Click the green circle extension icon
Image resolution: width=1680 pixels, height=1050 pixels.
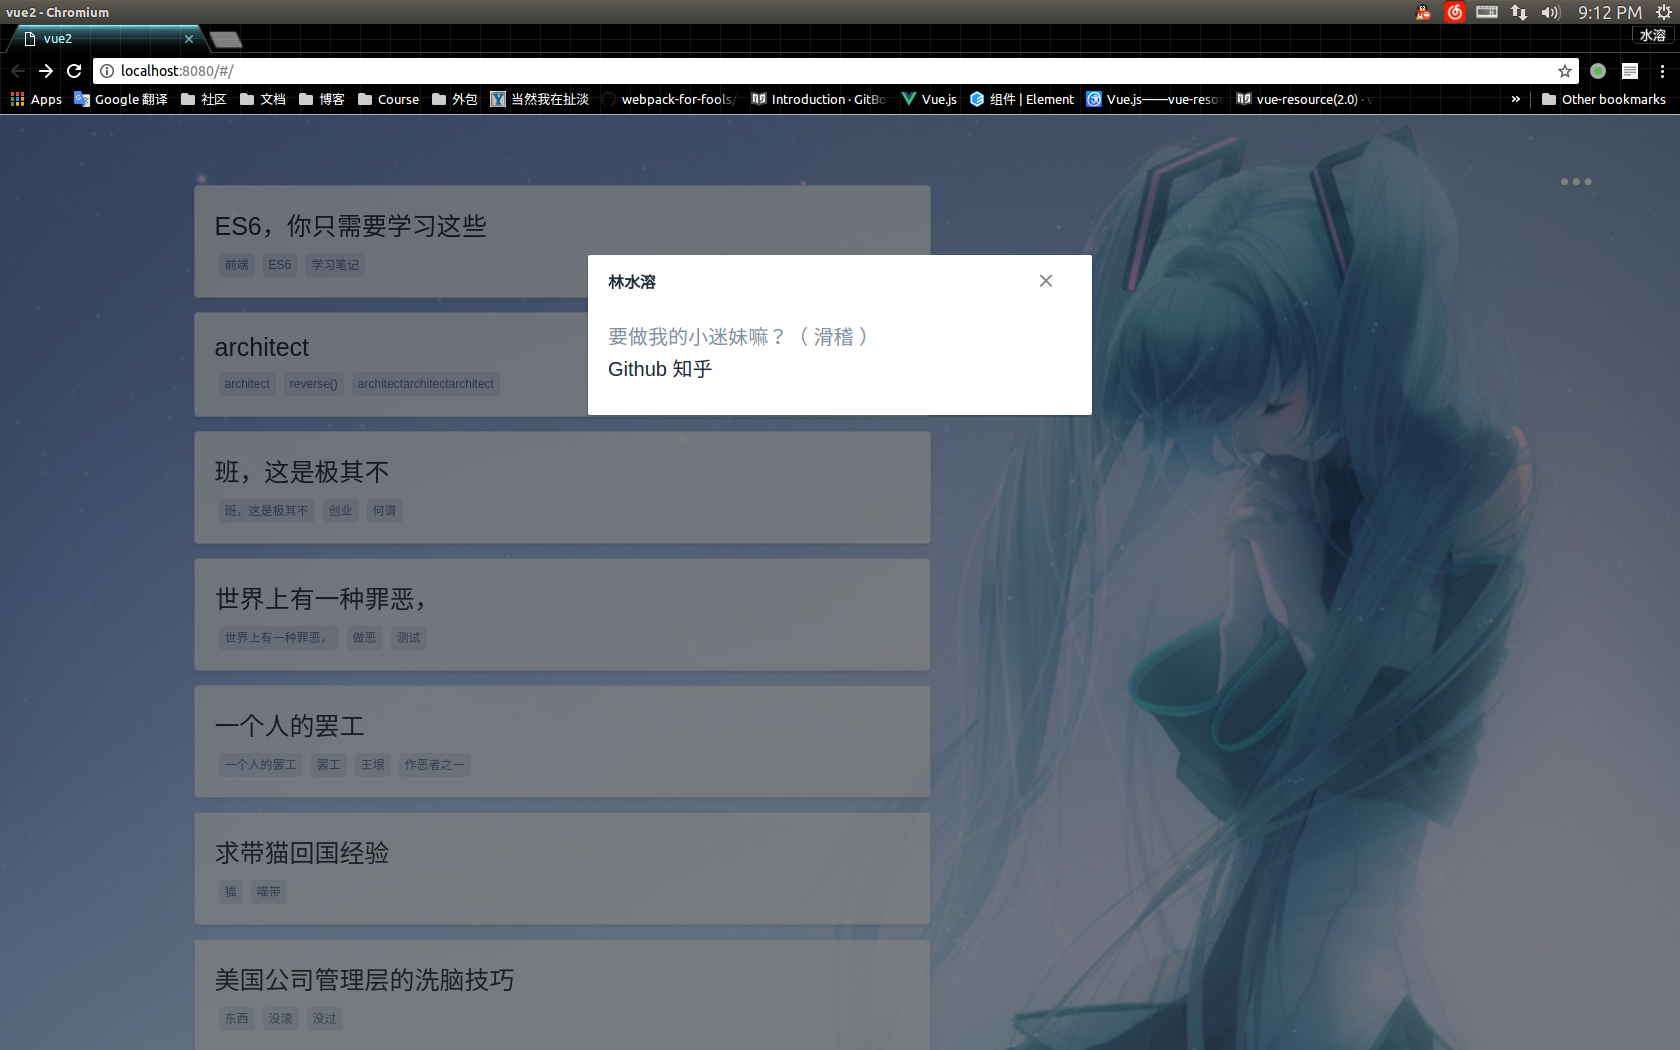click(1598, 71)
